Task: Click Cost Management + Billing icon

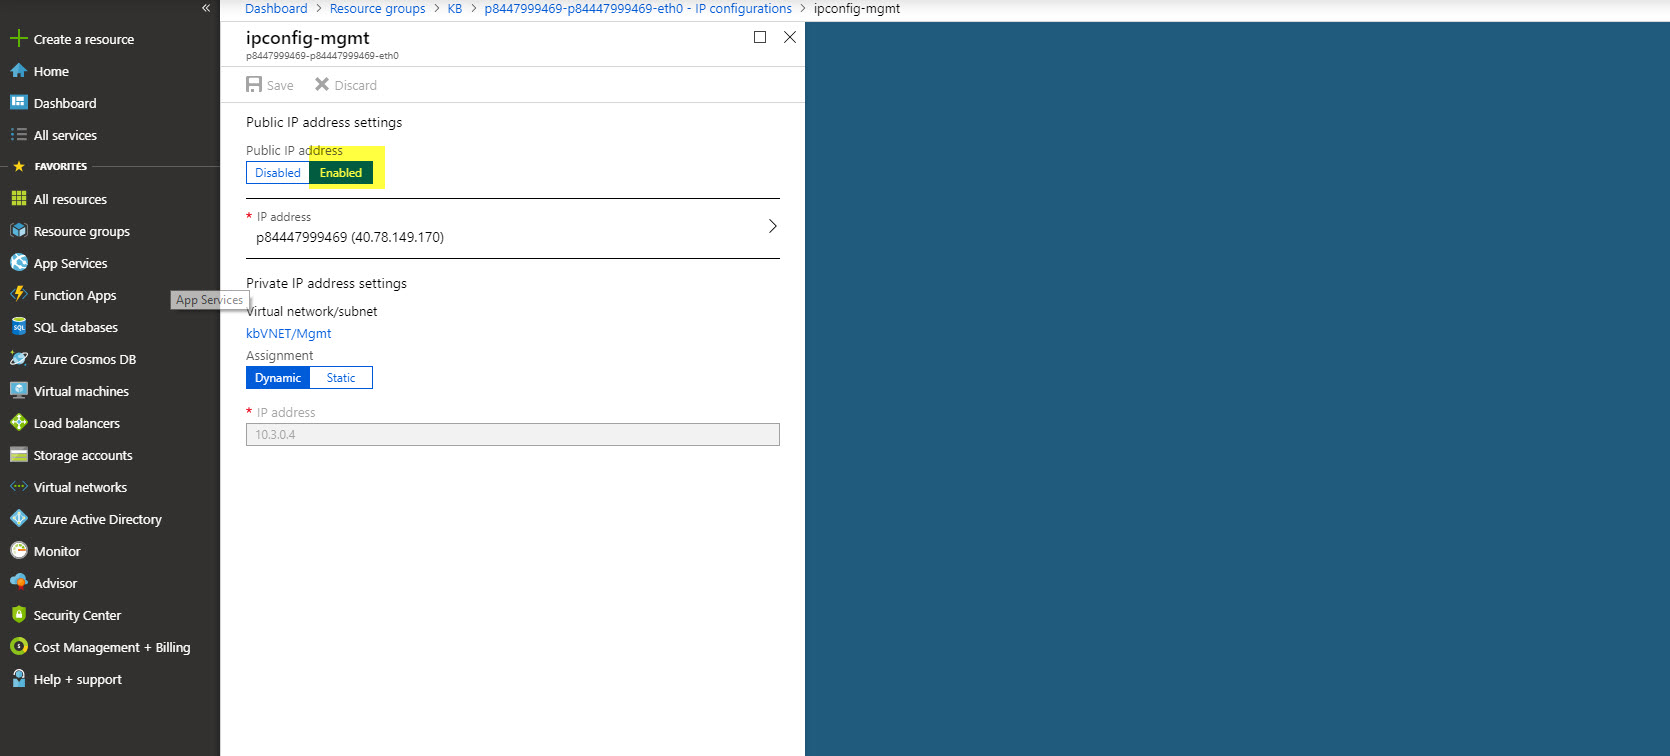Action: click(x=18, y=647)
